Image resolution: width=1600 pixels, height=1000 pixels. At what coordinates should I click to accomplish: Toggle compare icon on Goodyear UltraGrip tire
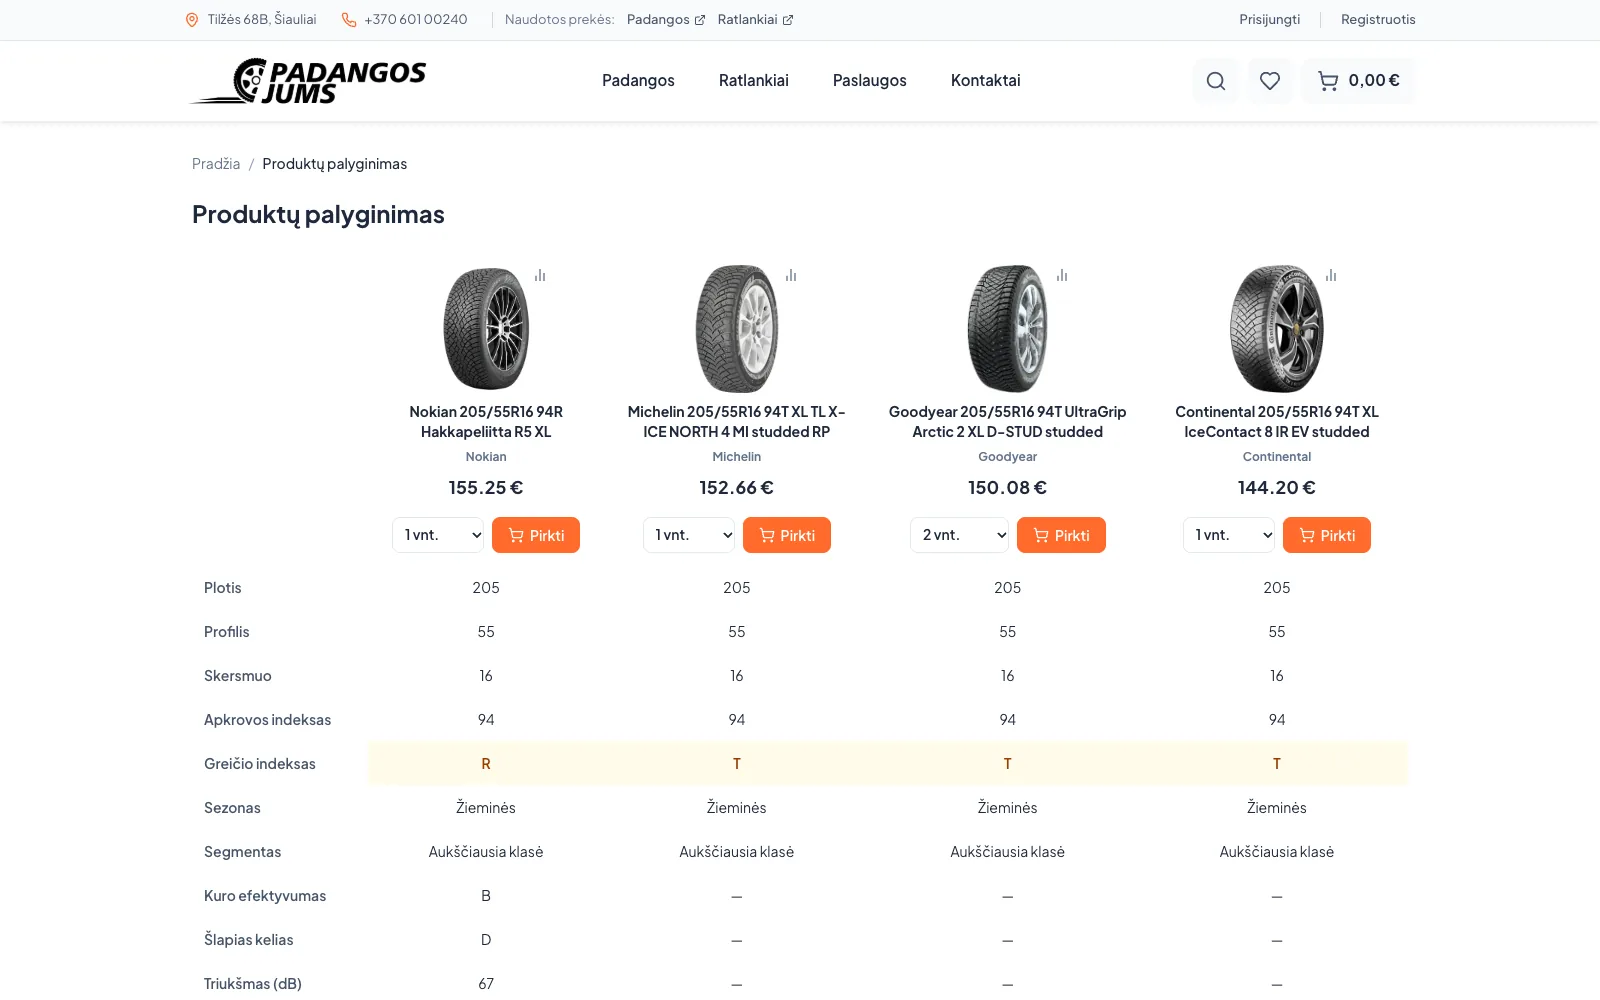click(1062, 275)
